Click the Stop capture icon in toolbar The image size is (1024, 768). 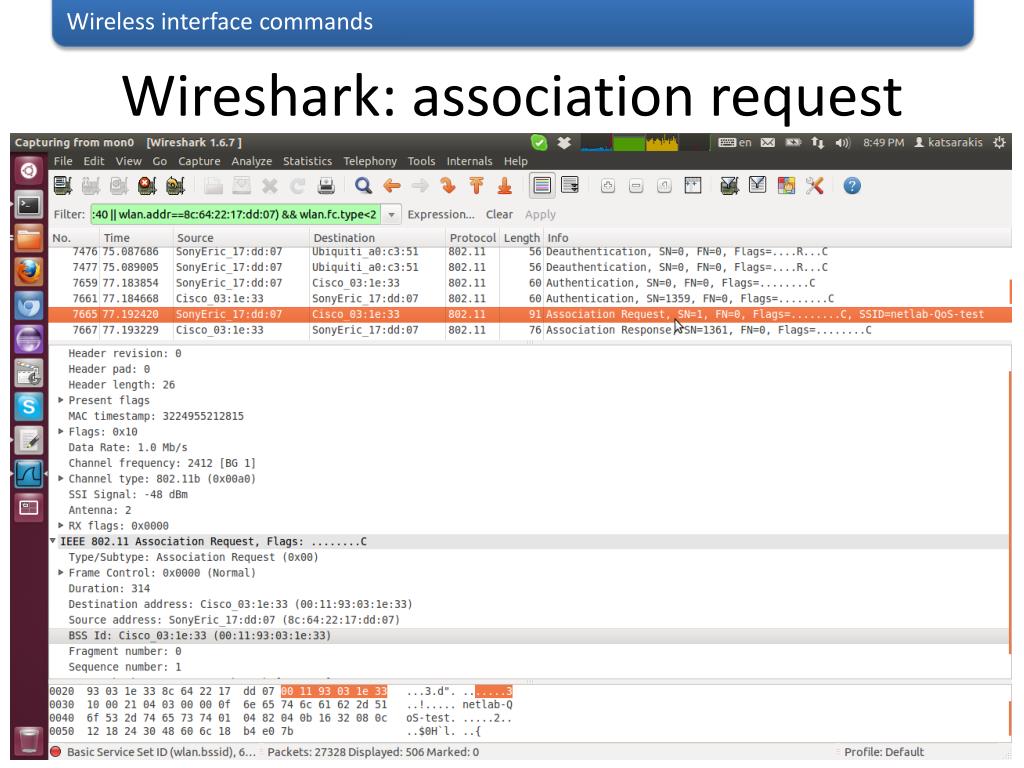[x=147, y=186]
